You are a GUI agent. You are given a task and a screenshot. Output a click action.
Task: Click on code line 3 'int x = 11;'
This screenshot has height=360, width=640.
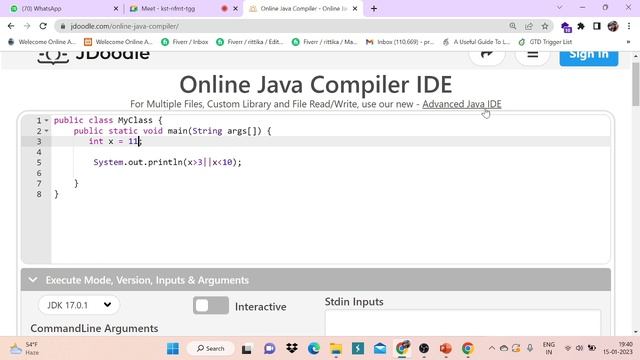[x=115, y=141]
